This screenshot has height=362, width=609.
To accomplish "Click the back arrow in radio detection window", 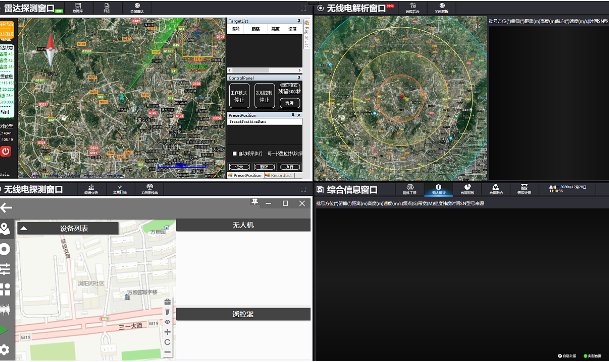I will pyautogui.click(x=6, y=208).
